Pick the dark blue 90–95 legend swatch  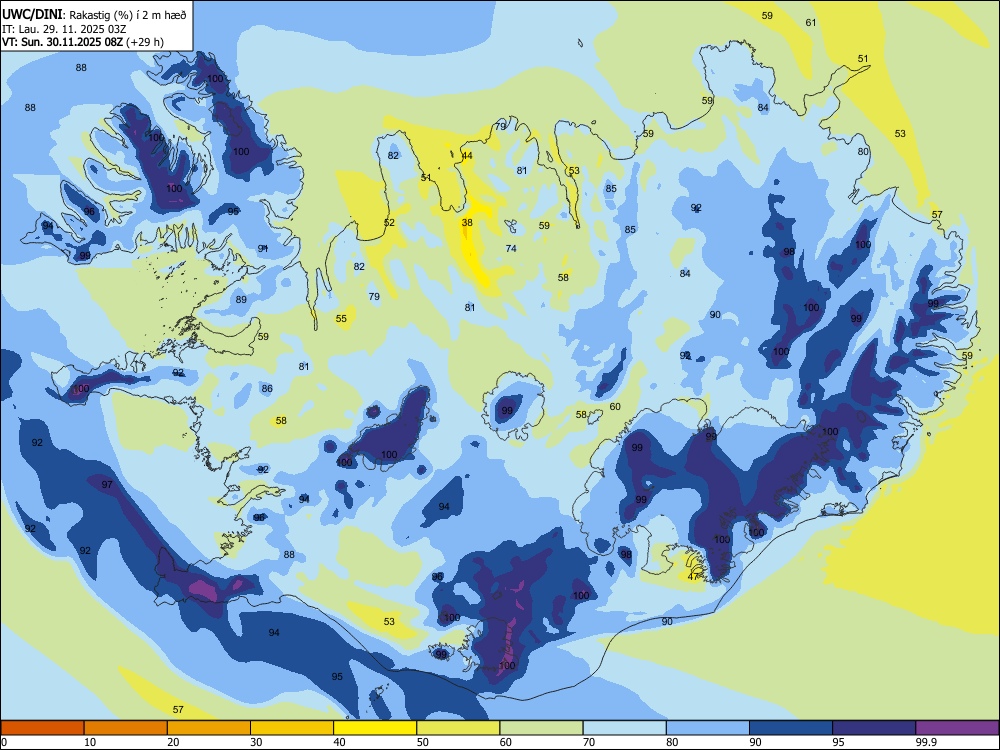[x=791, y=728]
